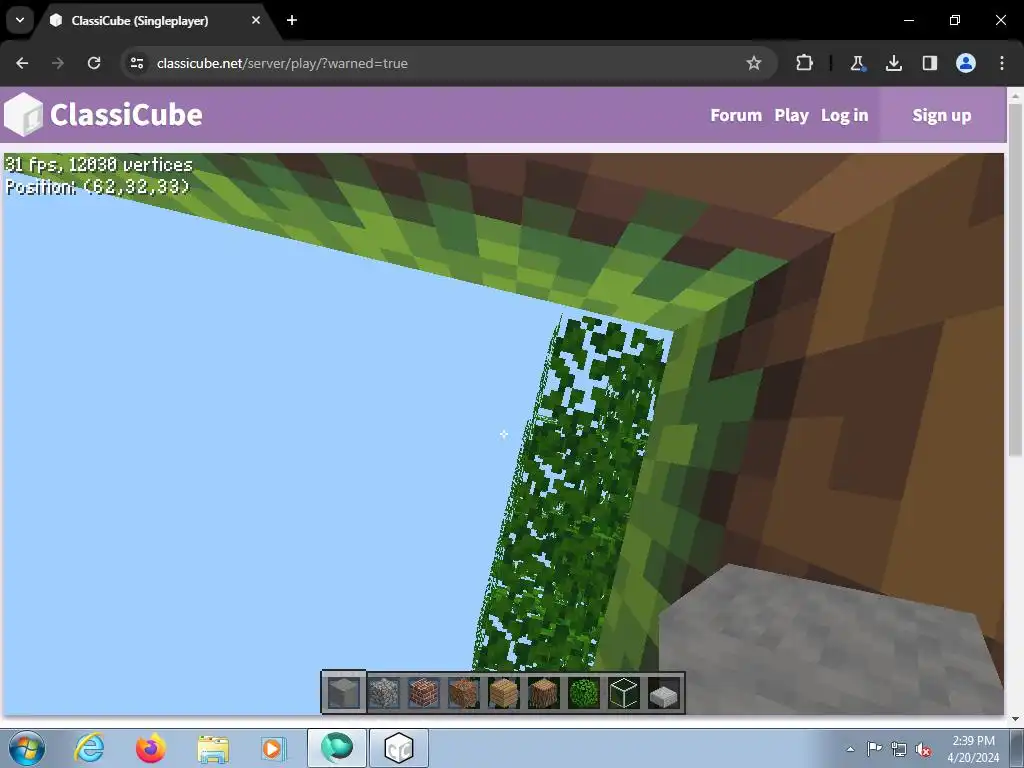
Task: Open the Chrome profile menu
Action: tap(966, 63)
